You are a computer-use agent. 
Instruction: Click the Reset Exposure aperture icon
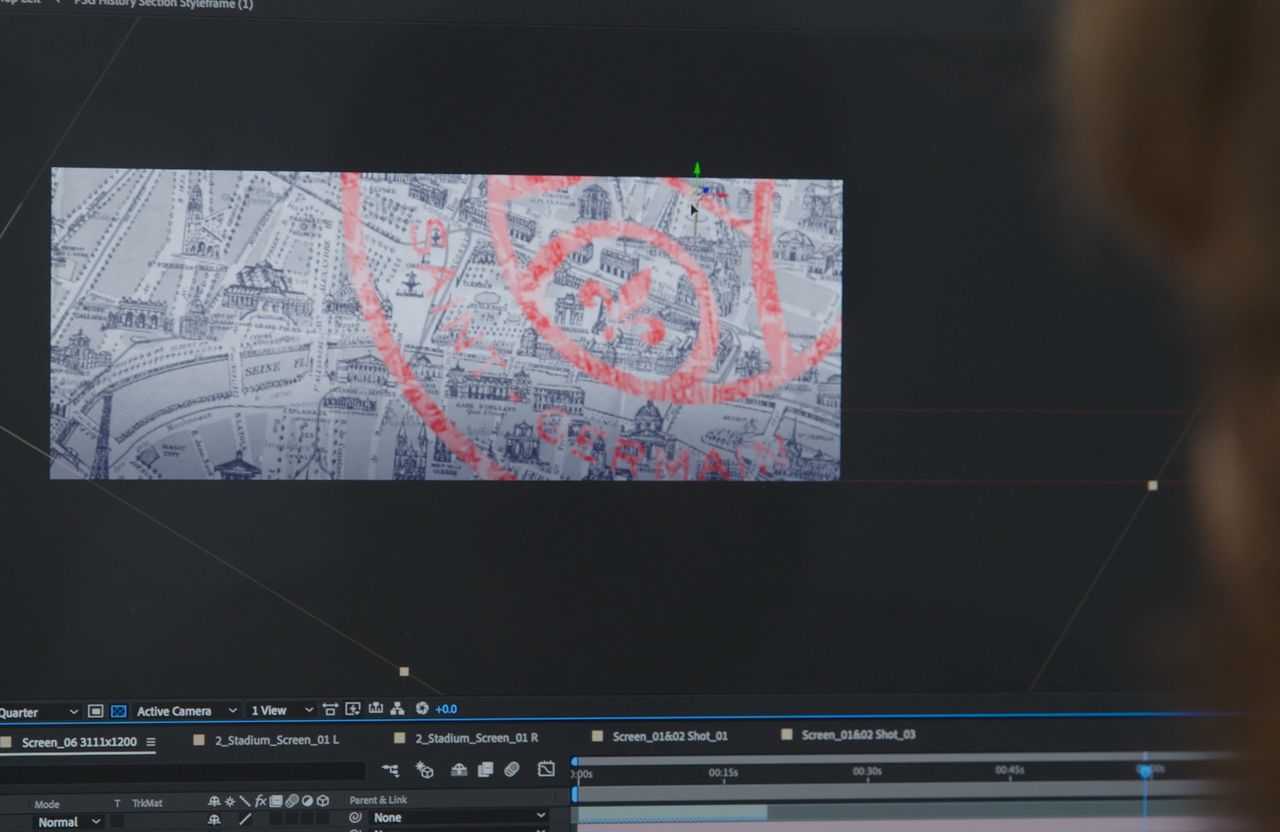pyautogui.click(x=421, y=709)
